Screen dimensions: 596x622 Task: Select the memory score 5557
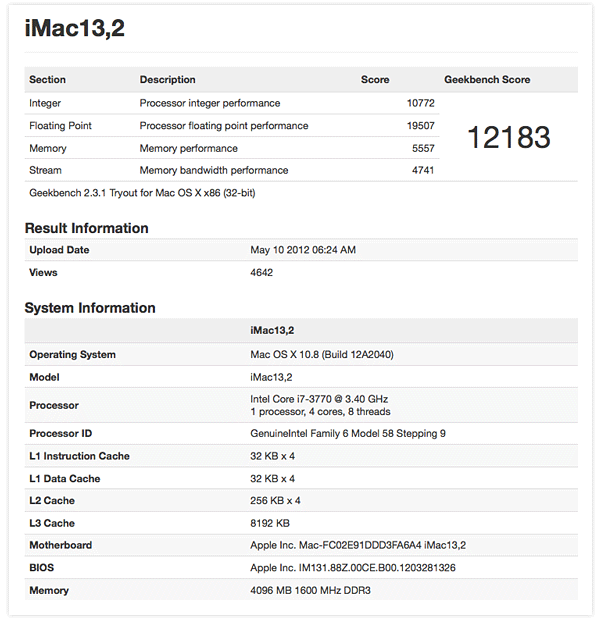pos(423,148)
